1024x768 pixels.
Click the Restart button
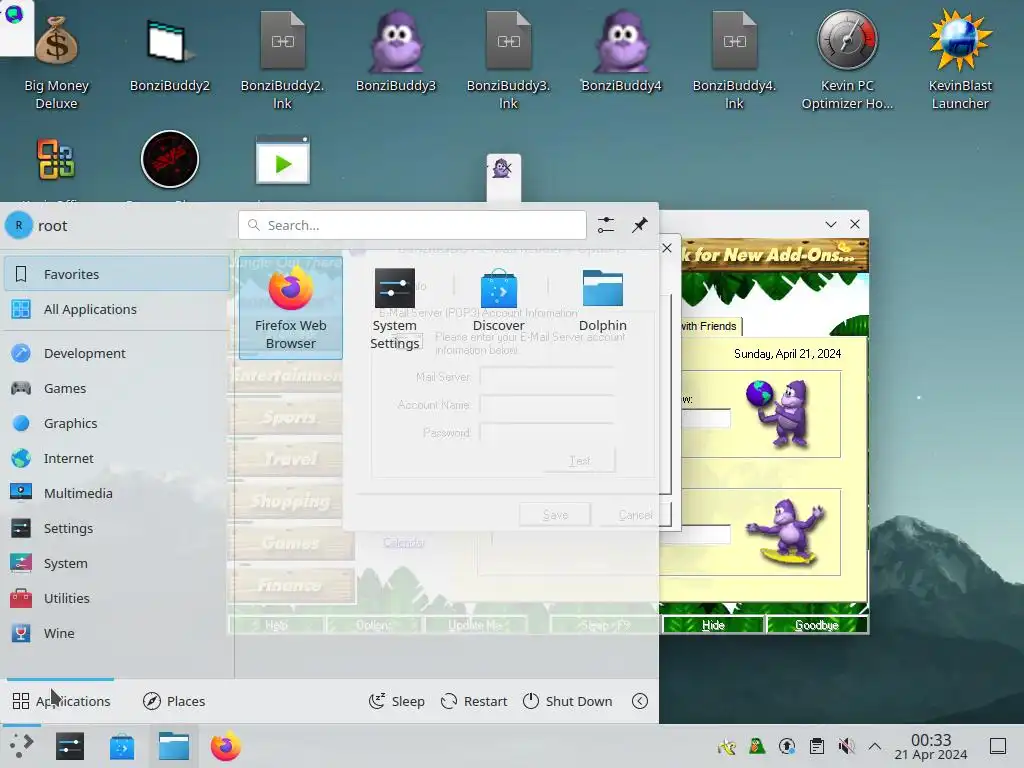474,701
